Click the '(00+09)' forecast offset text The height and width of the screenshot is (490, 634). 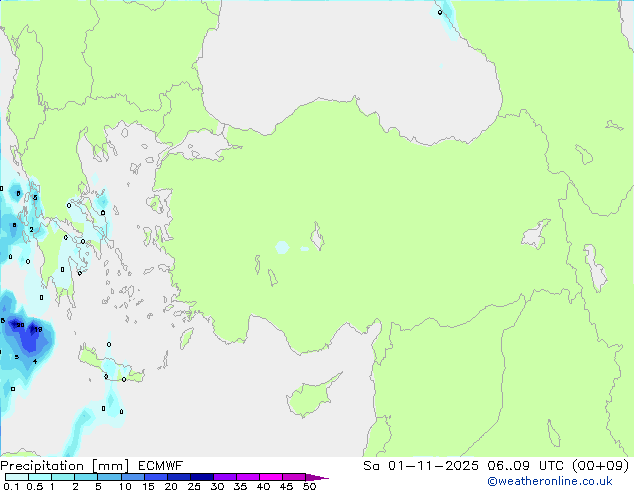click(601, 466)
